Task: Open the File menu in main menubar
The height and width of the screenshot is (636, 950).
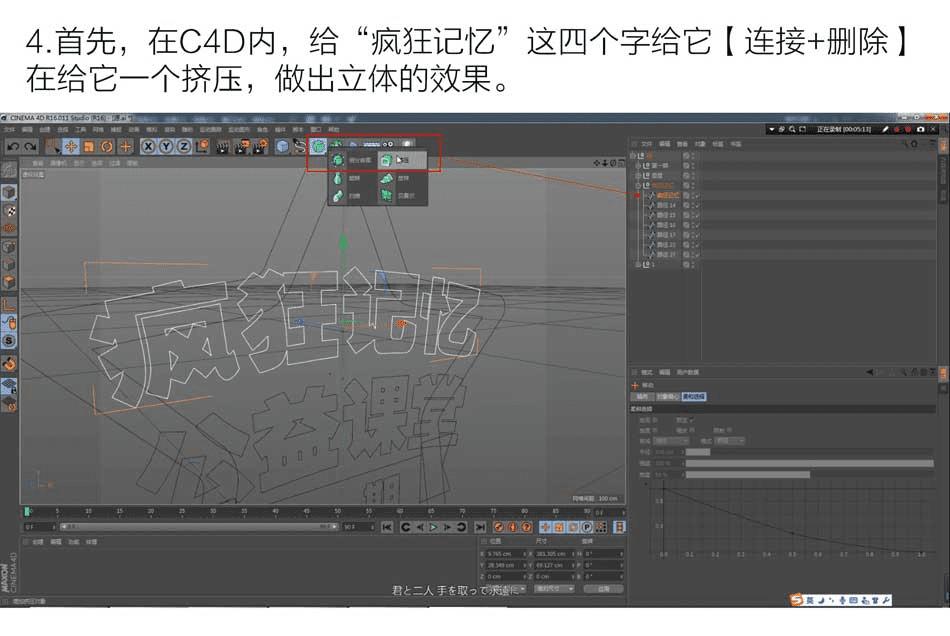Action: 9,130
